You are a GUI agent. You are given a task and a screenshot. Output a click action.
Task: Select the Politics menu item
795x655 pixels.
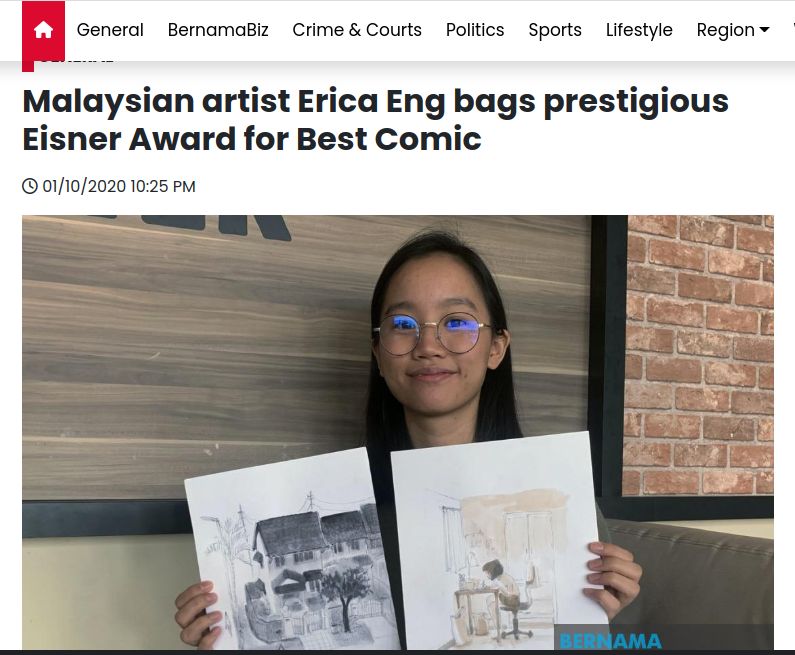[x=475, y=30]
